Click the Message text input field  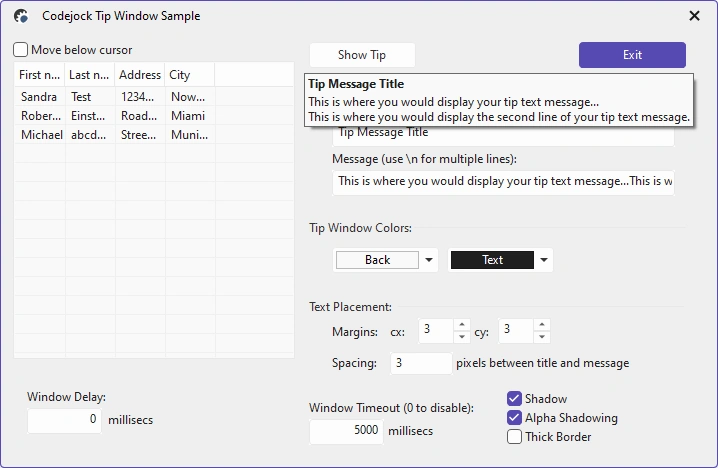[503, 182]
